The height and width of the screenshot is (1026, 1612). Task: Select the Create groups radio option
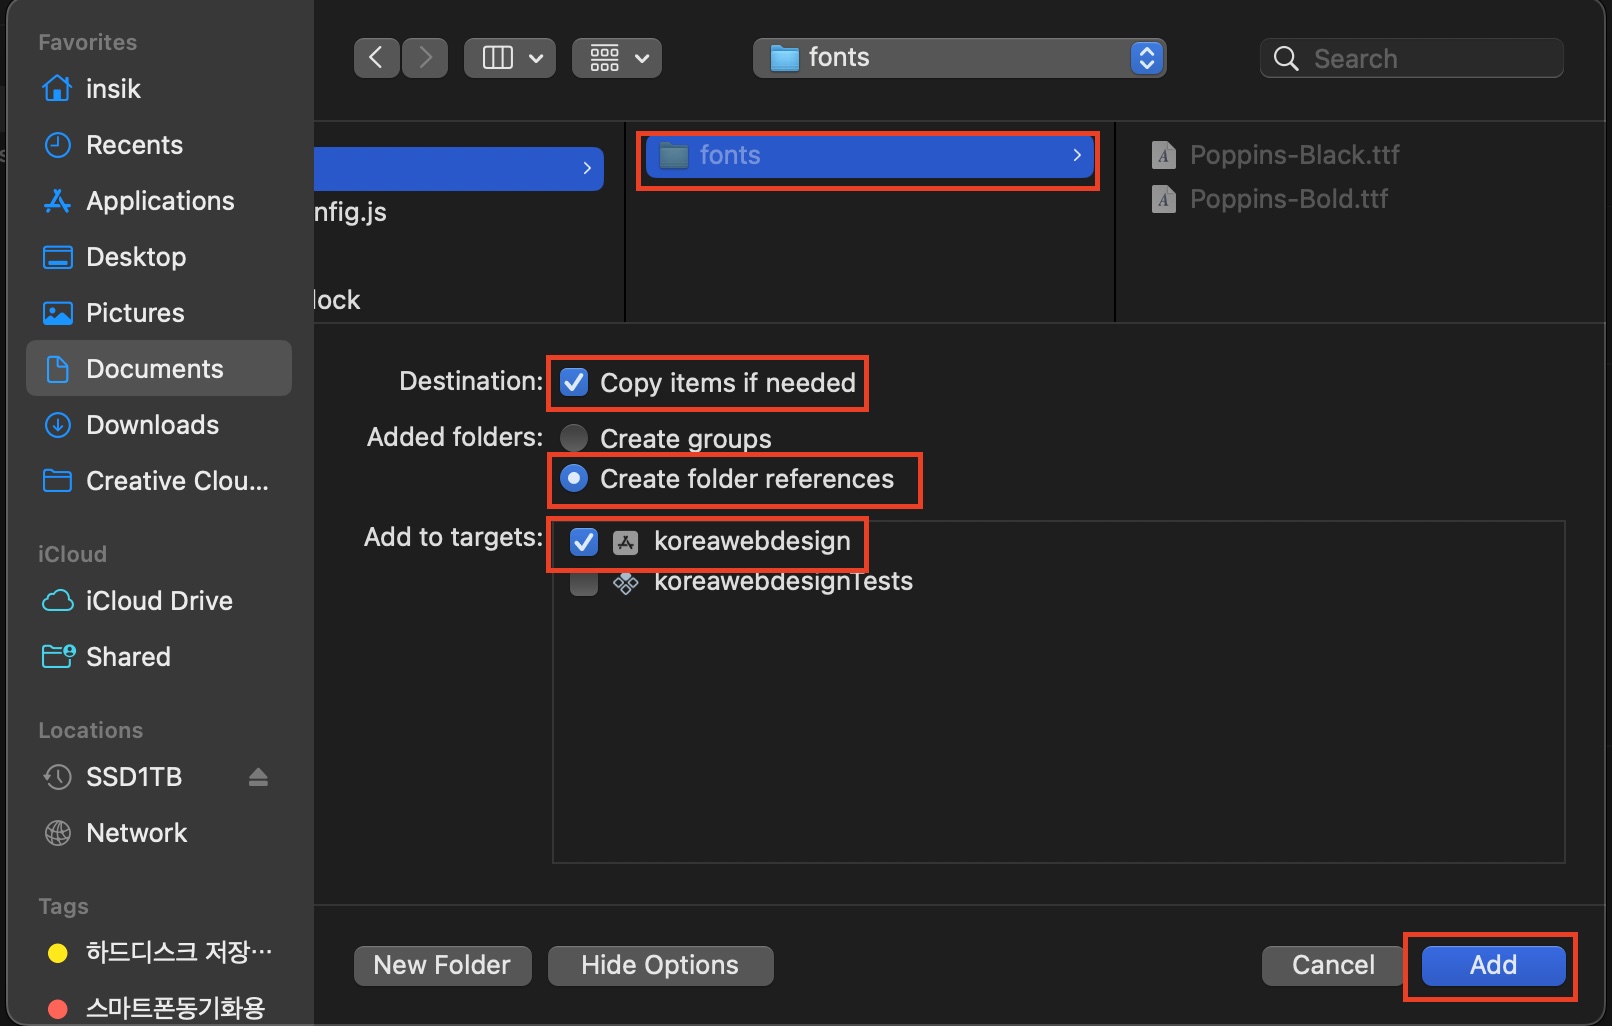click(x=574, y=438)
